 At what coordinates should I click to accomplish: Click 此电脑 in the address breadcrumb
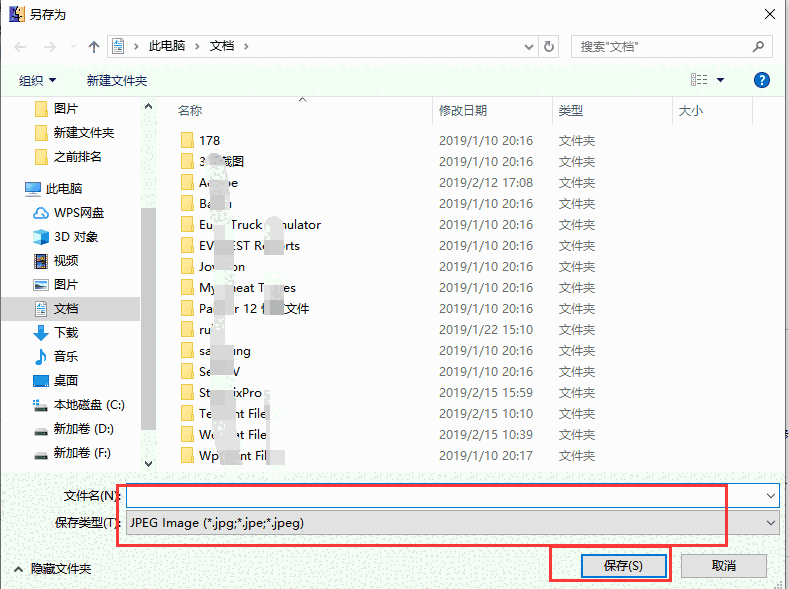click(x=167, y=46)
